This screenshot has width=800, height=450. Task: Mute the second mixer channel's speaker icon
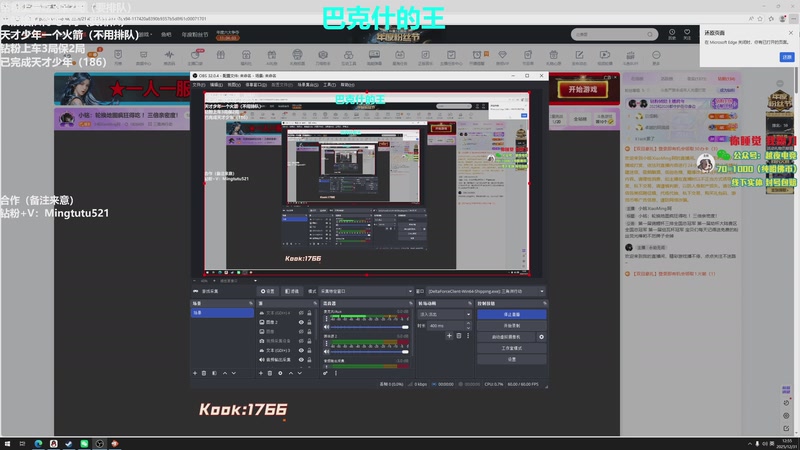coord(327,352)
